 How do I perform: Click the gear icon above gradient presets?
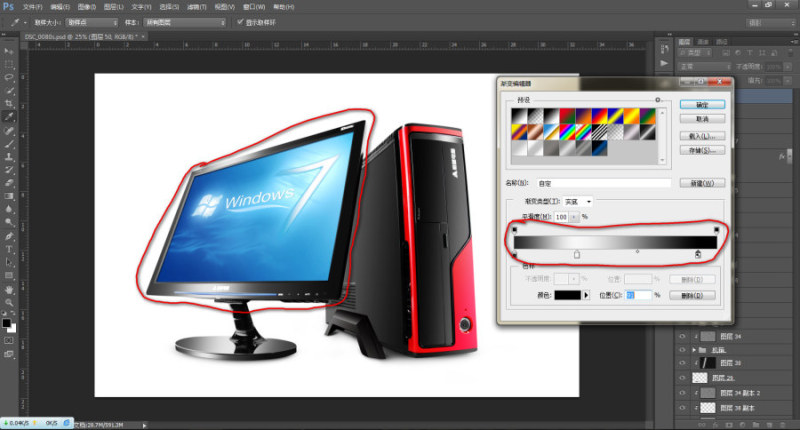(658, 100)
